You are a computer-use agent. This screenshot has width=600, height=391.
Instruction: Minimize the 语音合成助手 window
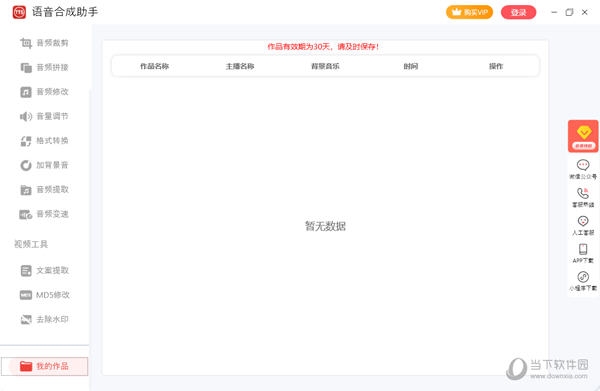[x=554, y=12]
